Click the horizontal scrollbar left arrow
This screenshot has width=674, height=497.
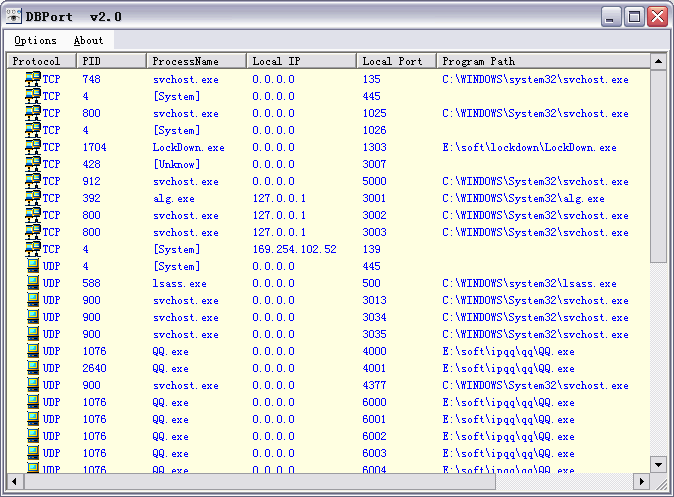tap(15, 481)
